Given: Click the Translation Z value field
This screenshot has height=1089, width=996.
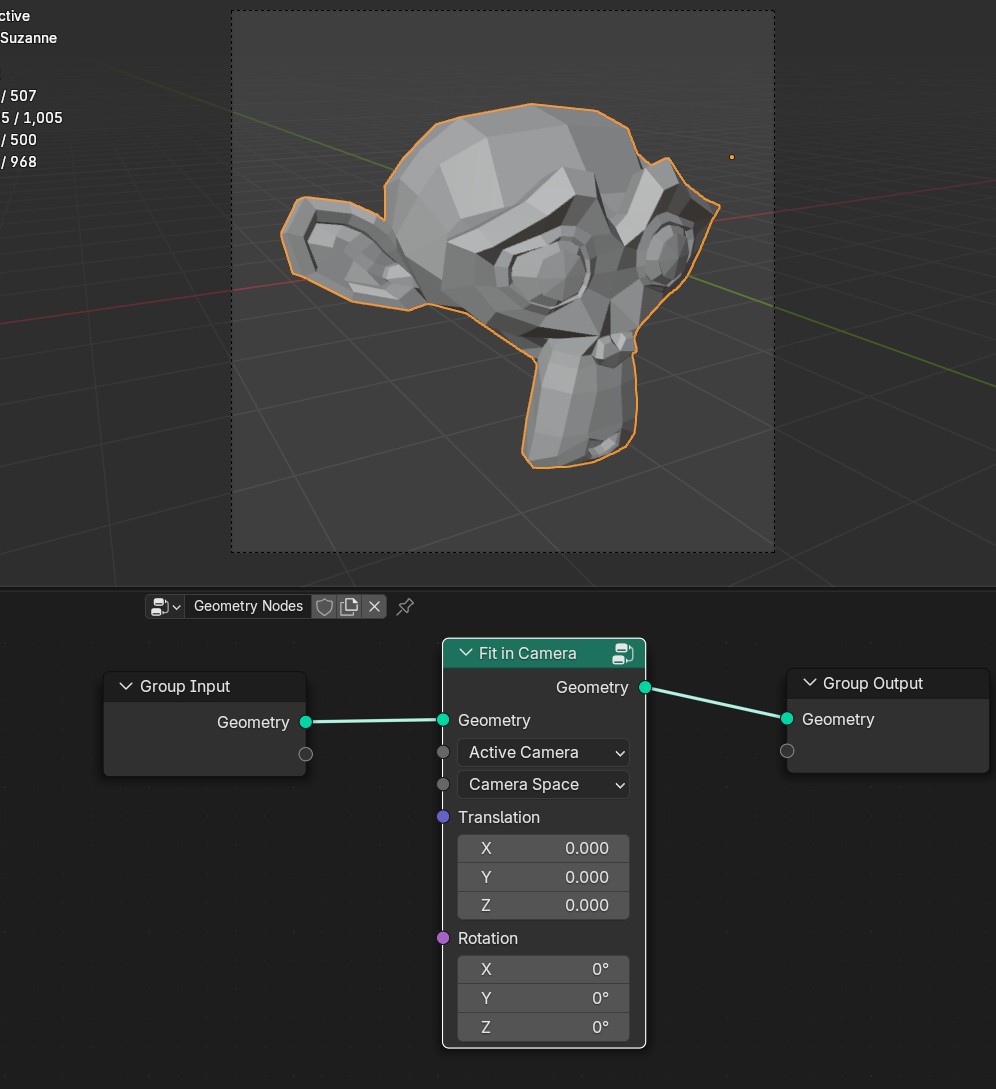Looking at the screenshot, I should [x=544, y=906].
